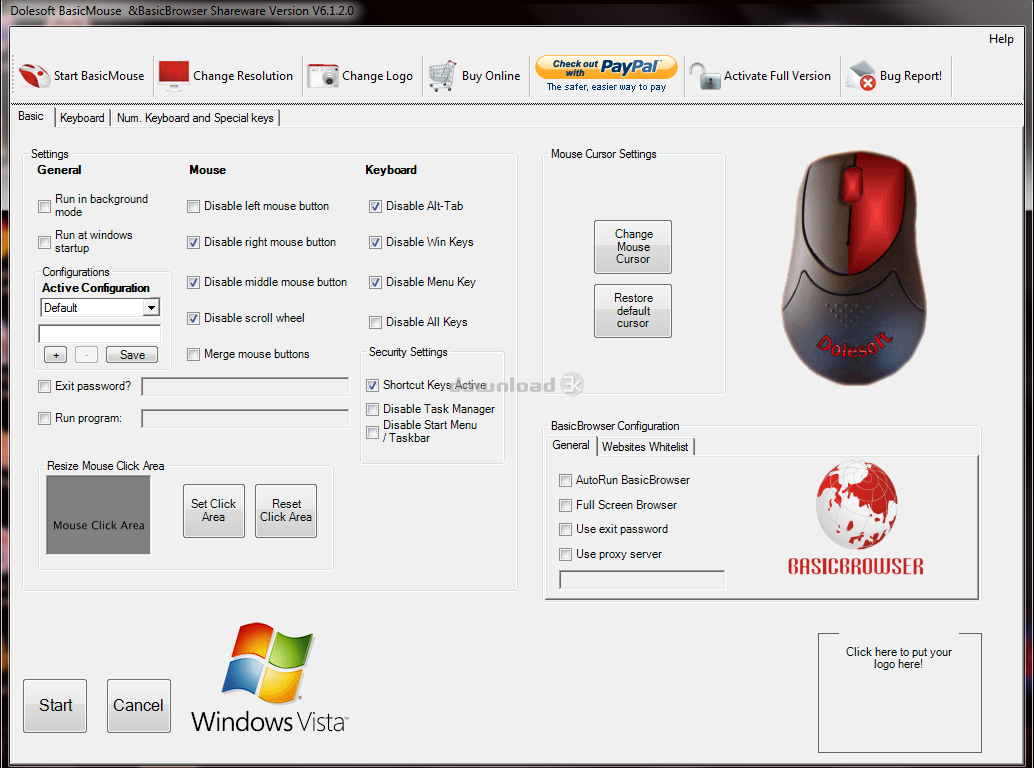Click the PayPal checkout badge
1034x768 pixels.
tap(606, 73)
